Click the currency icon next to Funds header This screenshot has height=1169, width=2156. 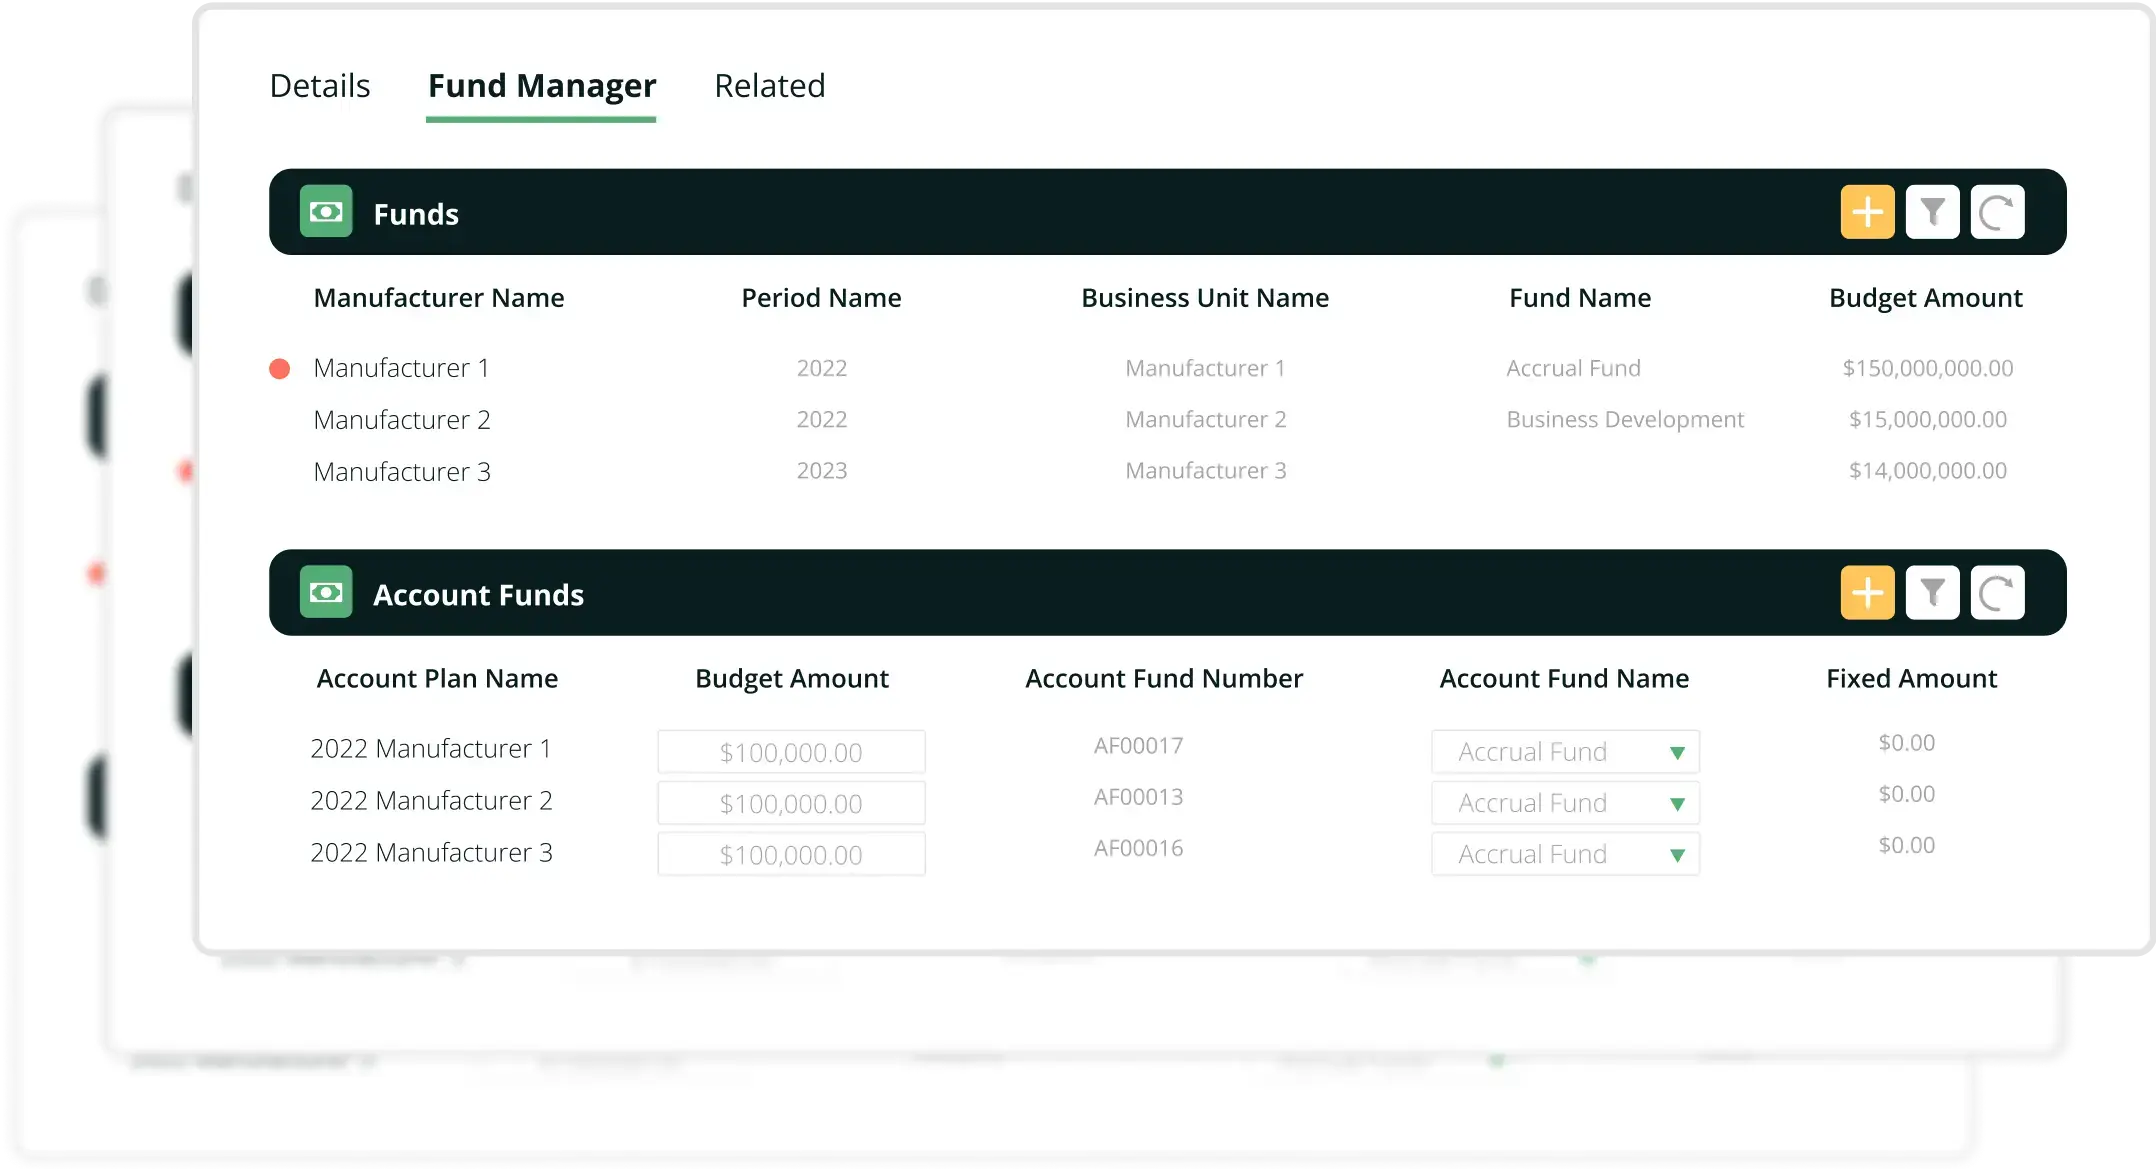tap(324, 212)
